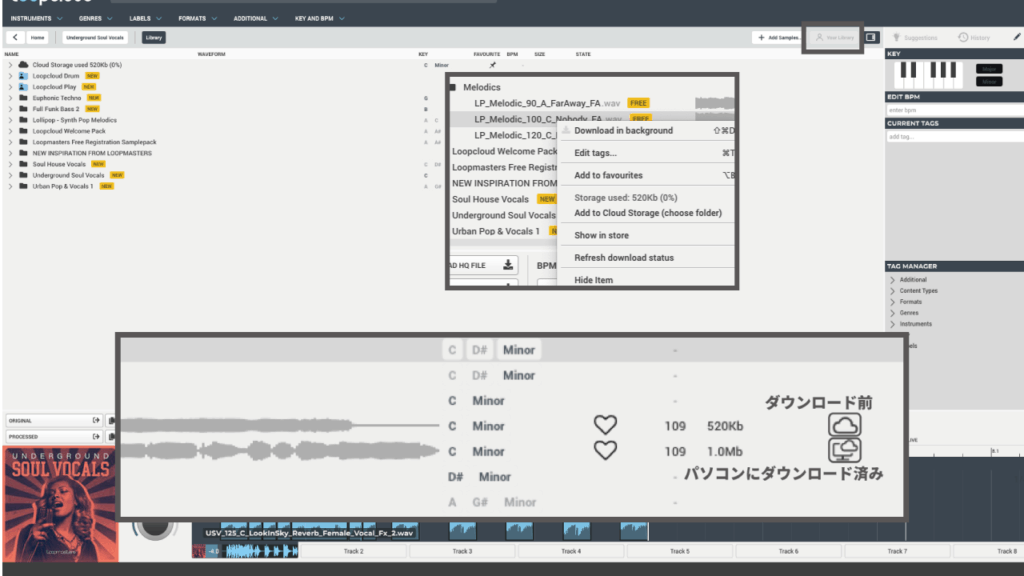
Task: Select the Cloud Storage cloud icon
Action: [x=845, y=425]
